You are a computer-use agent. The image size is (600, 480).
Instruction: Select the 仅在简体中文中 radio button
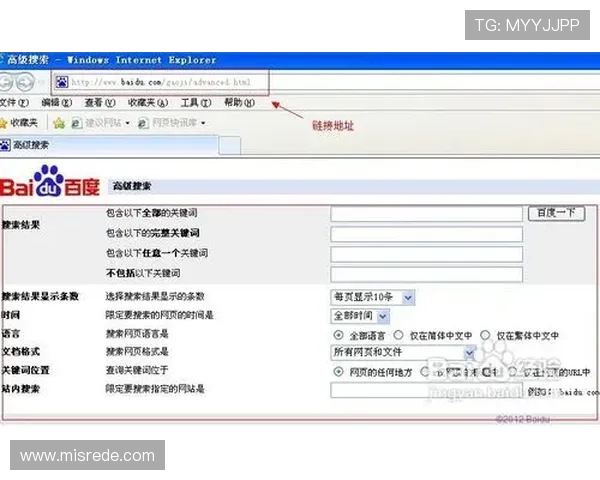[x=398, y=335]
